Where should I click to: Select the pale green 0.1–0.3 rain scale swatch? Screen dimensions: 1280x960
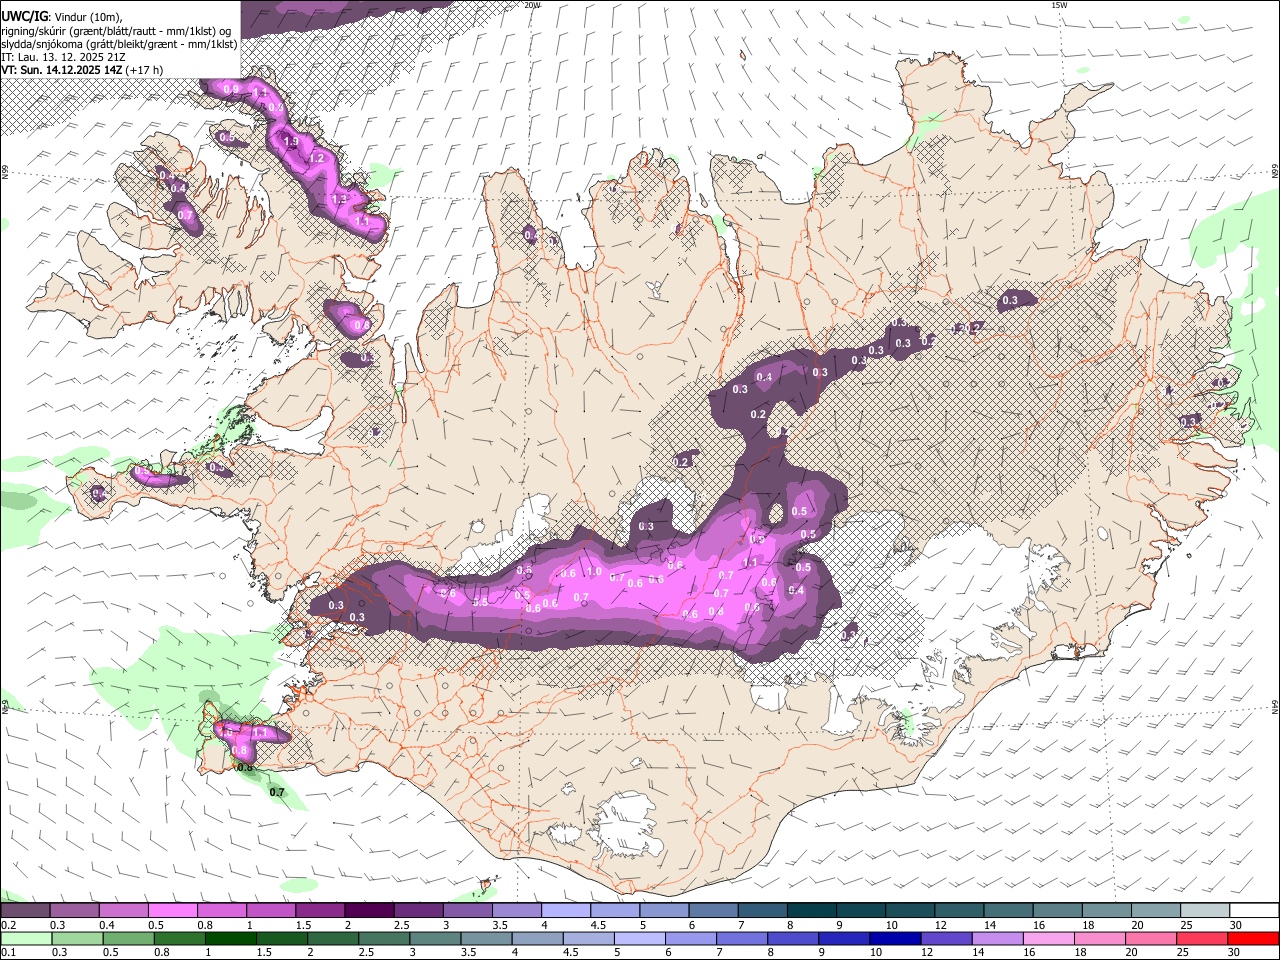26,938
